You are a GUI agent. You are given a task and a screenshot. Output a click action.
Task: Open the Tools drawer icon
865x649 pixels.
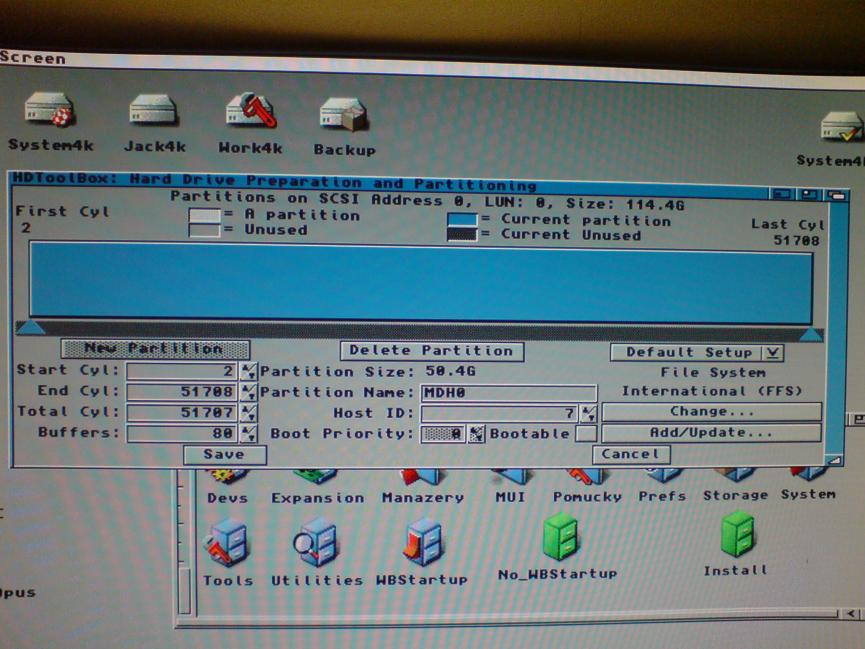click(227, 545)
